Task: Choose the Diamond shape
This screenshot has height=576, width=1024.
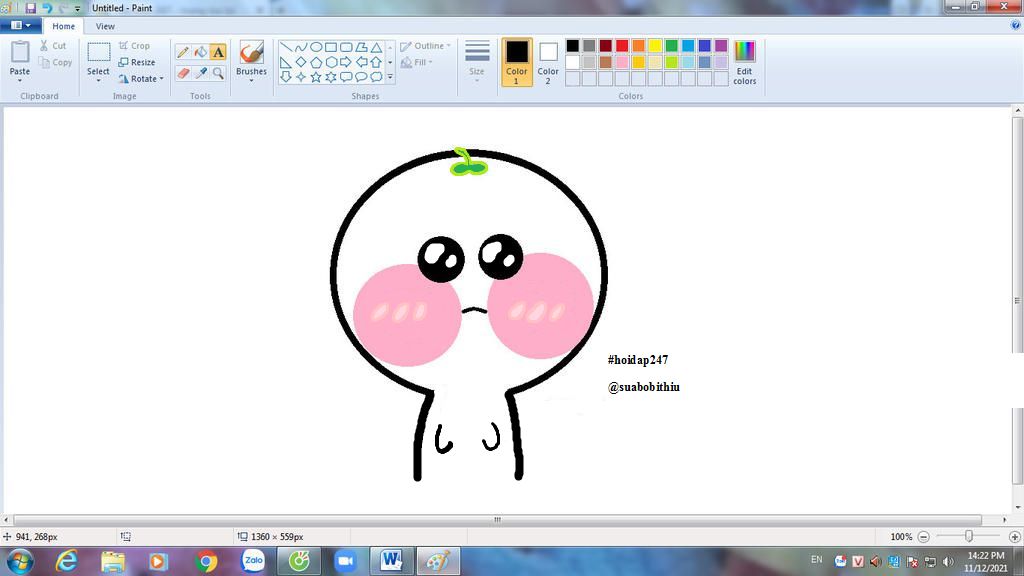Action: (300, 63)
